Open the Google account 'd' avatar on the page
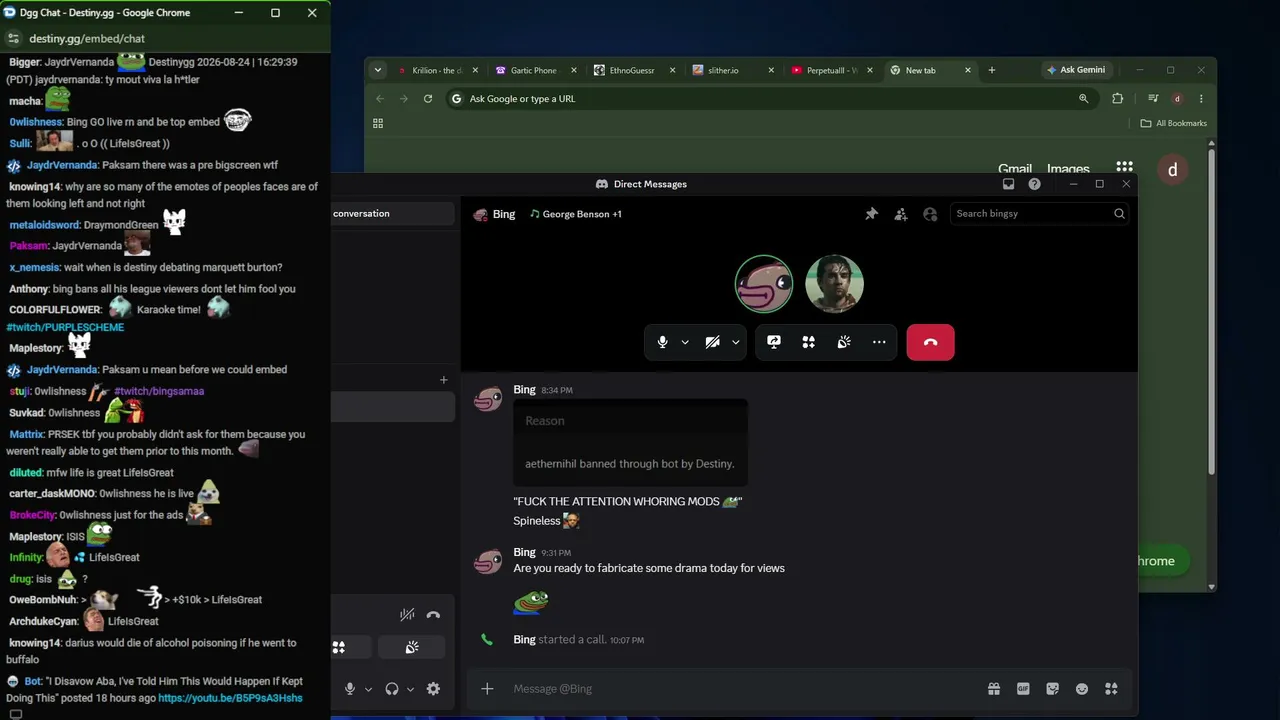 (x=1173, y=169)
